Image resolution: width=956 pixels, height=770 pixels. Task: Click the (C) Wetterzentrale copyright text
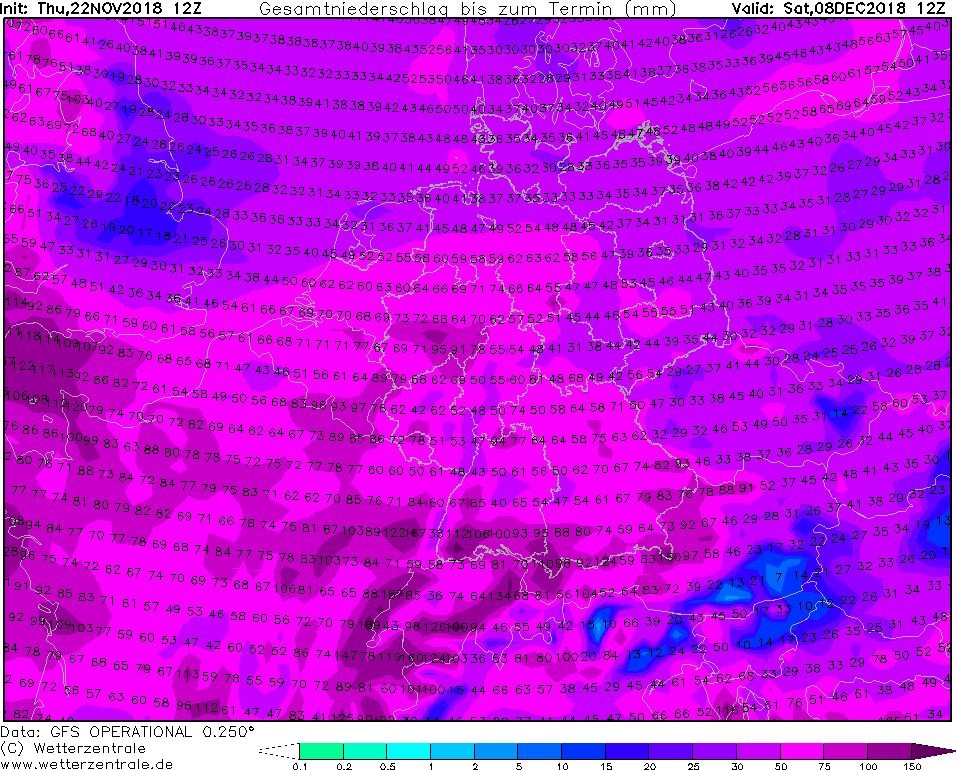(x=74, y=747)
